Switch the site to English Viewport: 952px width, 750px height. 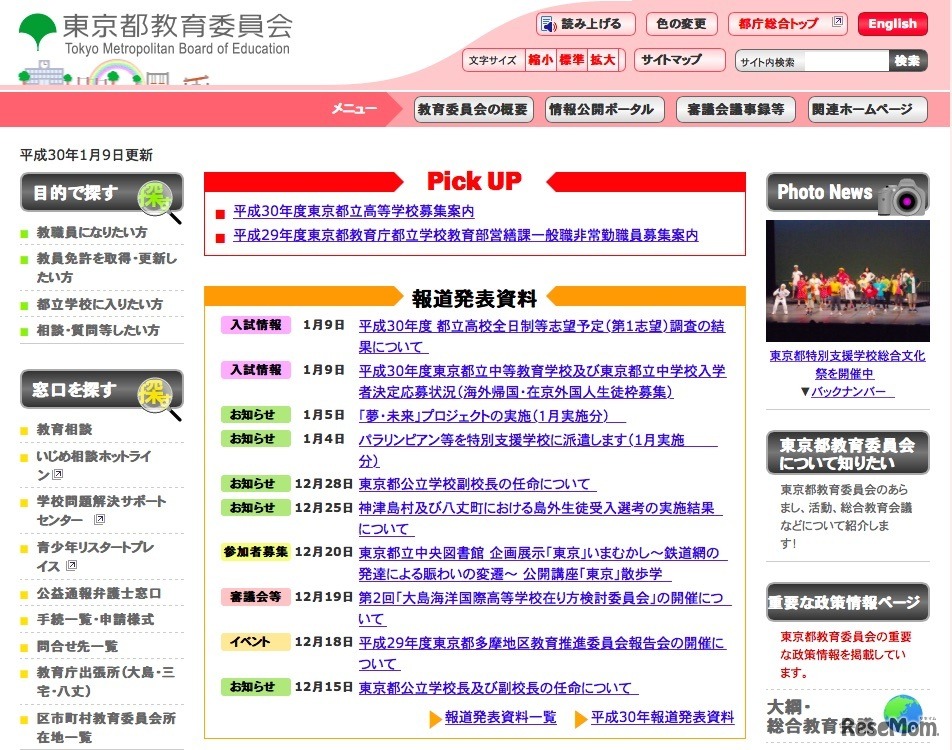point(891,23)
